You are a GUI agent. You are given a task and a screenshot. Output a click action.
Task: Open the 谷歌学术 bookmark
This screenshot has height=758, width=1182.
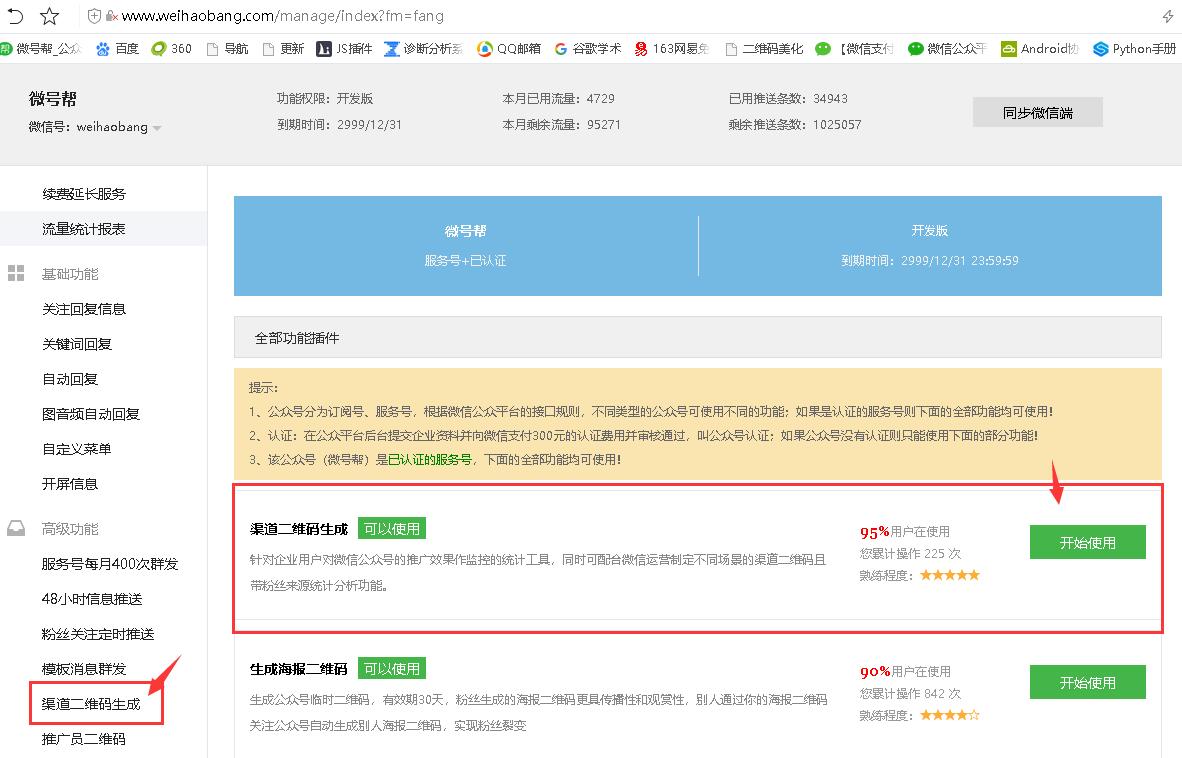click(x=588, y=48)
